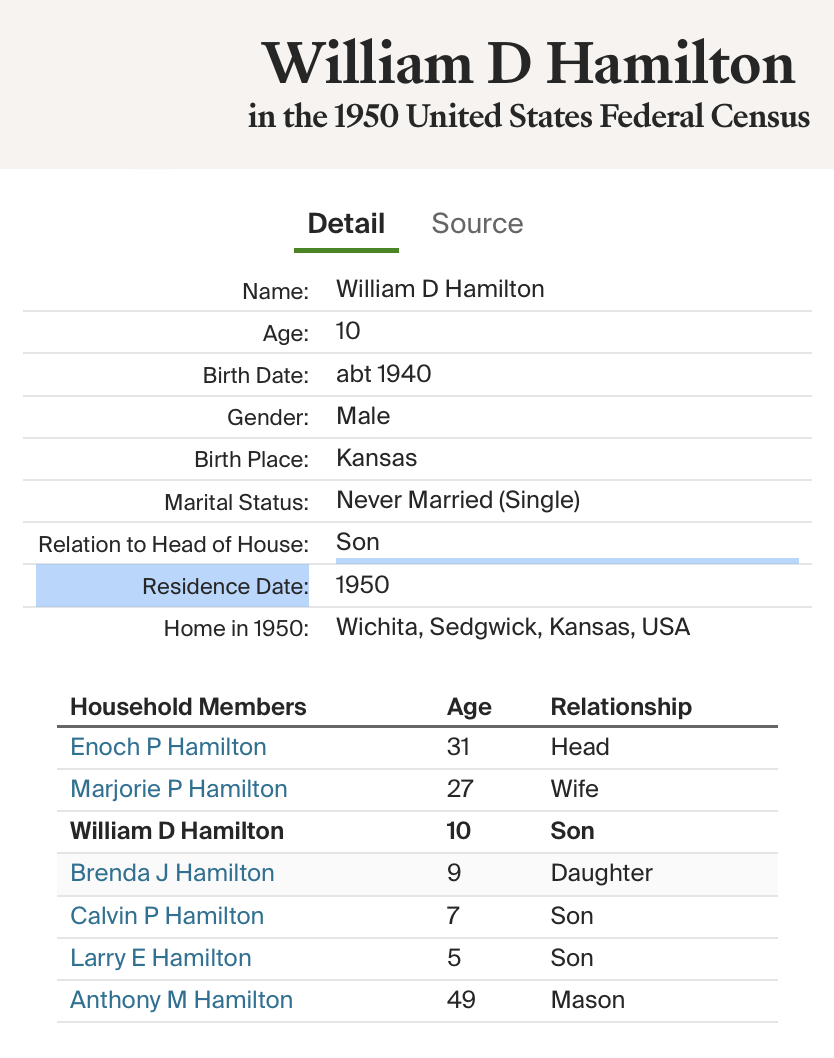834x1058 pixels.
Task: Open Anthony M Hamilton household member link
Action: pyautogui.click(x=181, y=1000)
